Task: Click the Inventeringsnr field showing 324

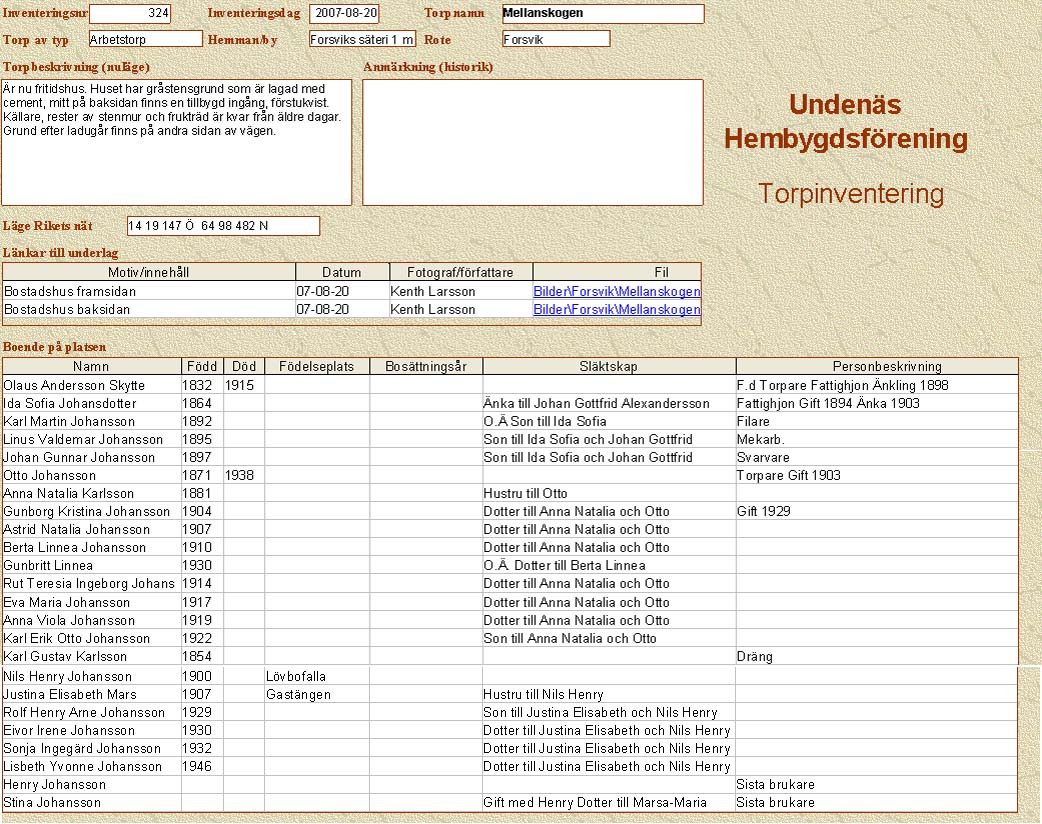Action: [130, 14]
